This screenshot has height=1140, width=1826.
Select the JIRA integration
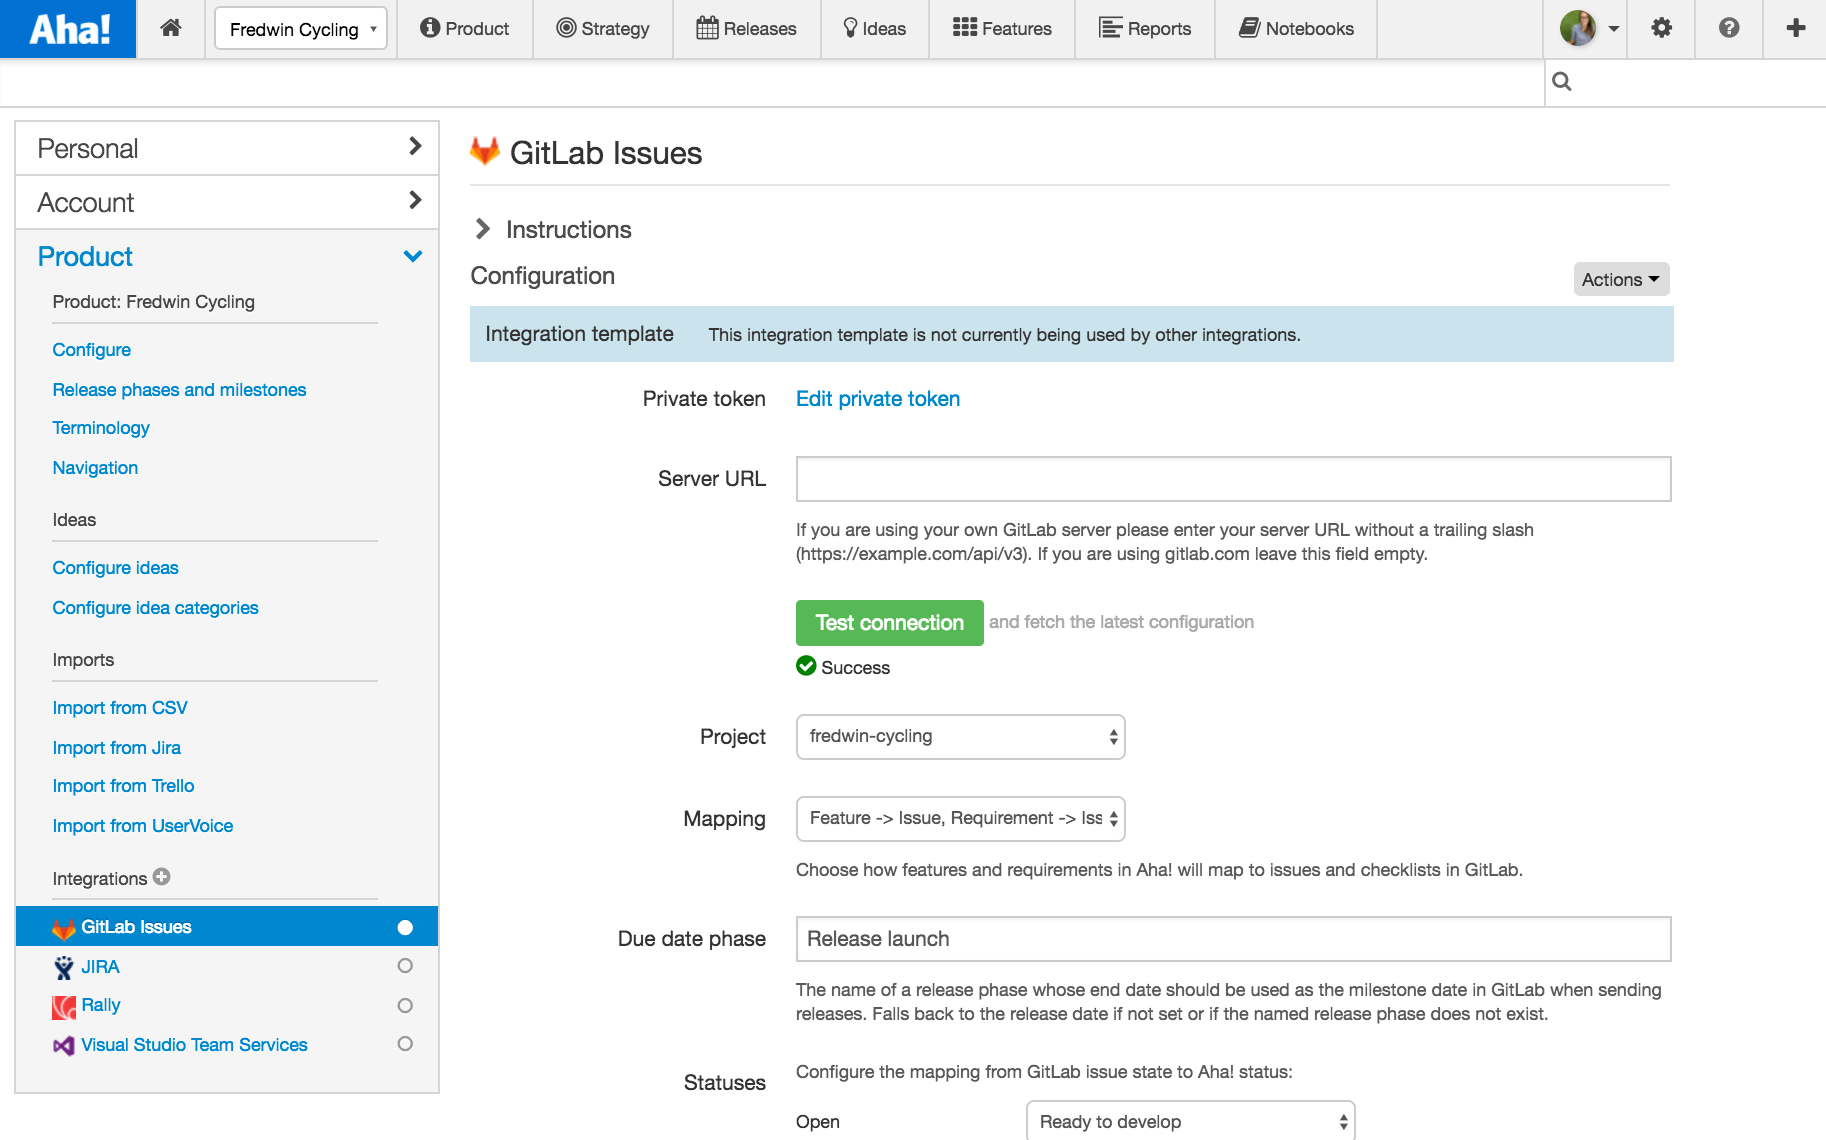(x=100, y=967)
